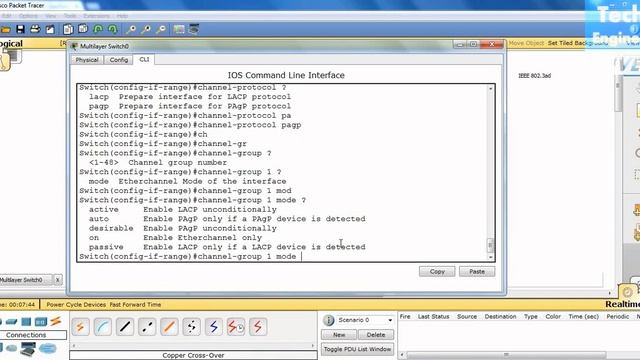Click the green Undo icon

98,29
